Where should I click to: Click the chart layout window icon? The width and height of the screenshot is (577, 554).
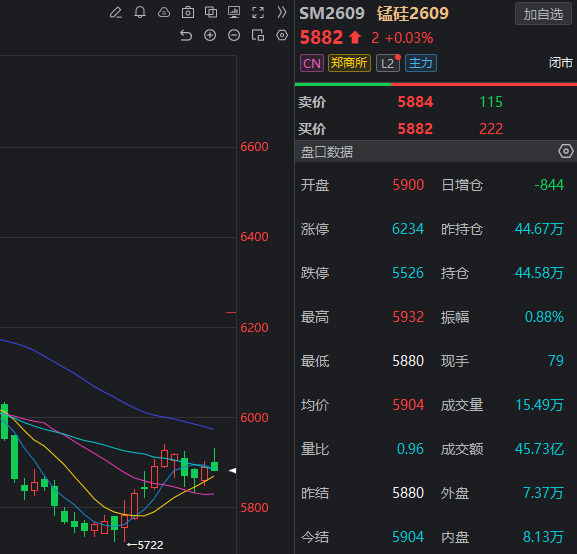click(258, 35)
